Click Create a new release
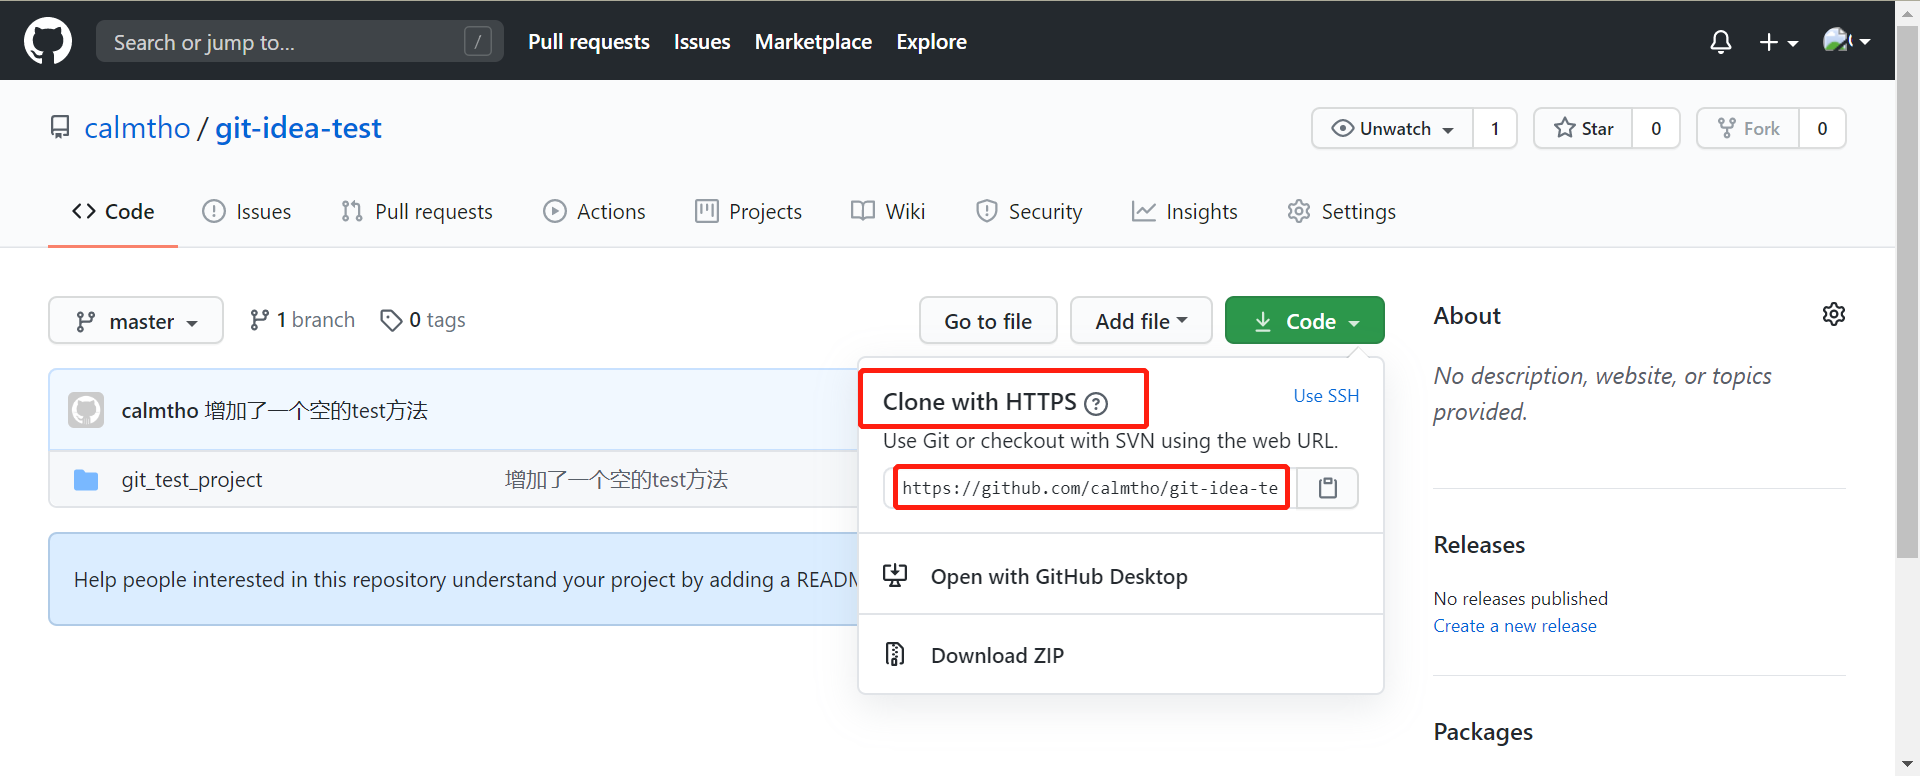1920x776 pixels. [x=1515, y=626]
